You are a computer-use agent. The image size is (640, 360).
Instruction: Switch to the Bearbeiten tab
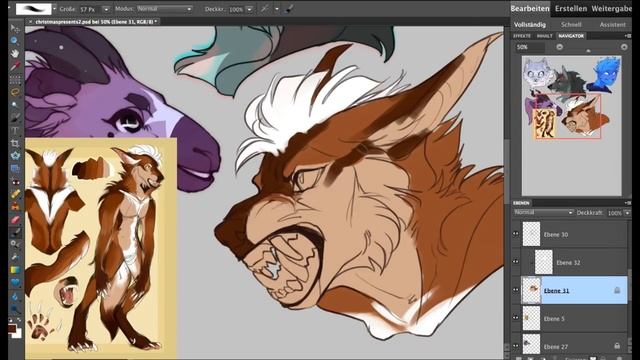pyautogui.click(x=530, y=8)
